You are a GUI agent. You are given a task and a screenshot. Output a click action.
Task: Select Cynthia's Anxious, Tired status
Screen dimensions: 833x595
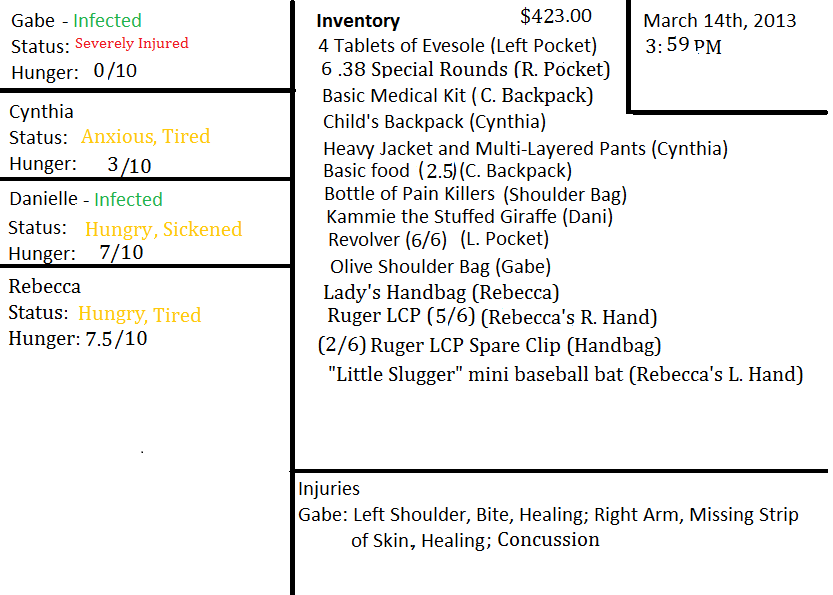pos(145,137)
